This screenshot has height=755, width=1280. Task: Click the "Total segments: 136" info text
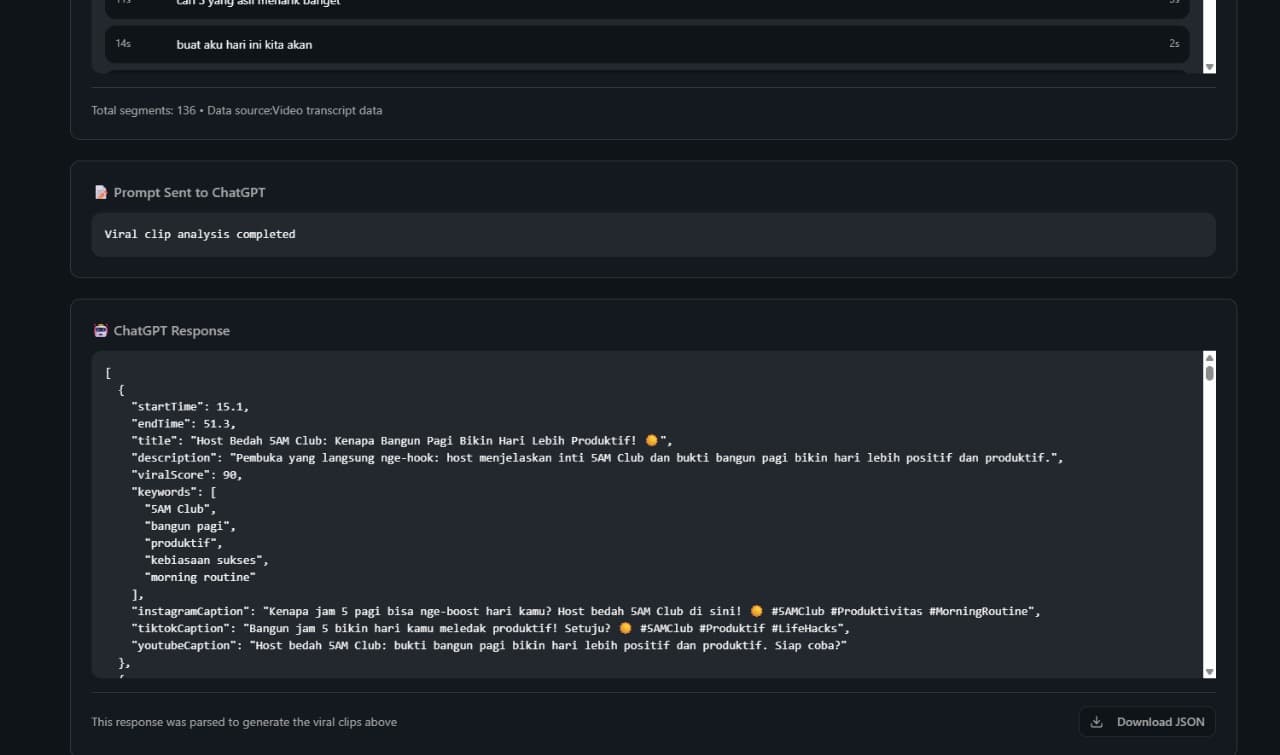tap(143, 110)
